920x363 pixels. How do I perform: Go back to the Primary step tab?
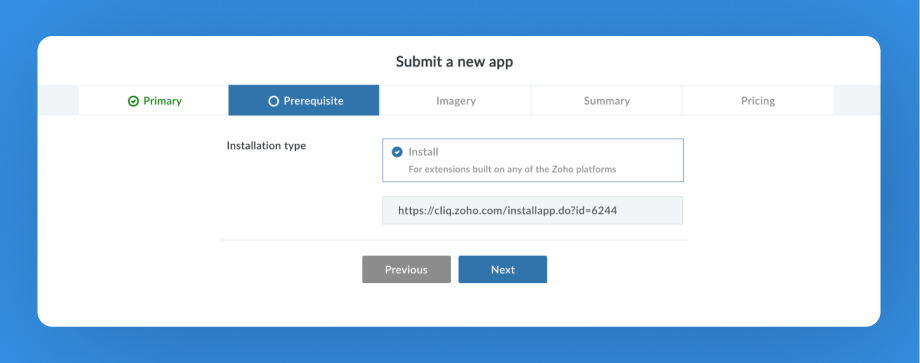click(153, 100)
